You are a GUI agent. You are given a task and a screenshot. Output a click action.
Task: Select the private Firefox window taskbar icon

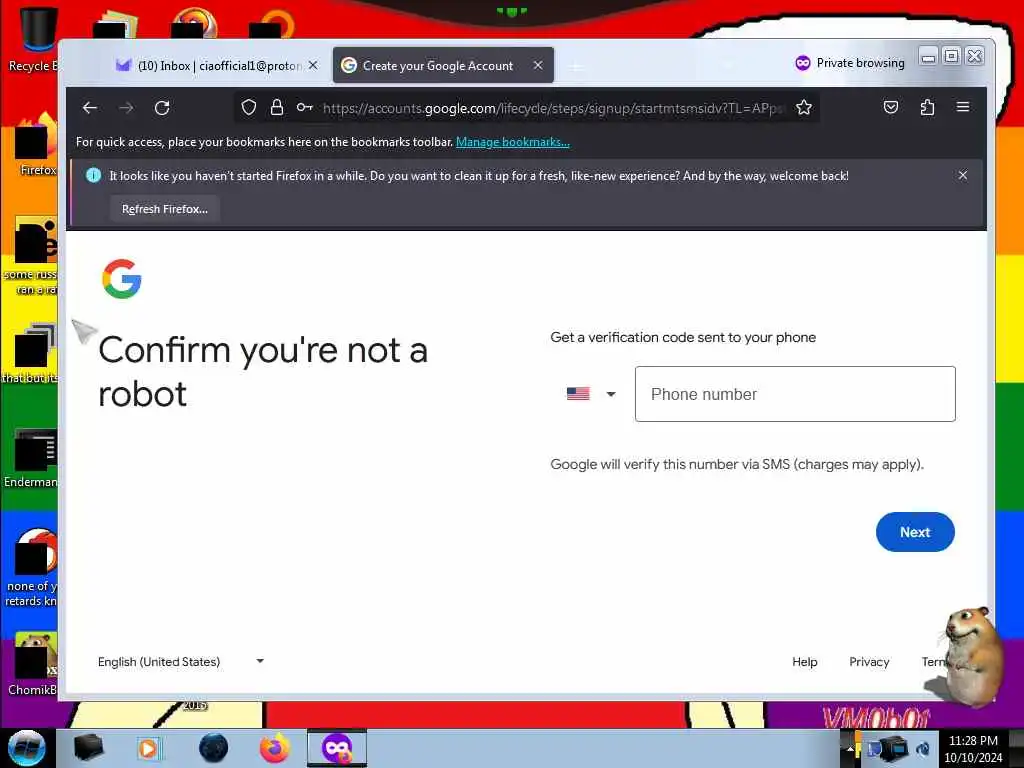[337, 748]
